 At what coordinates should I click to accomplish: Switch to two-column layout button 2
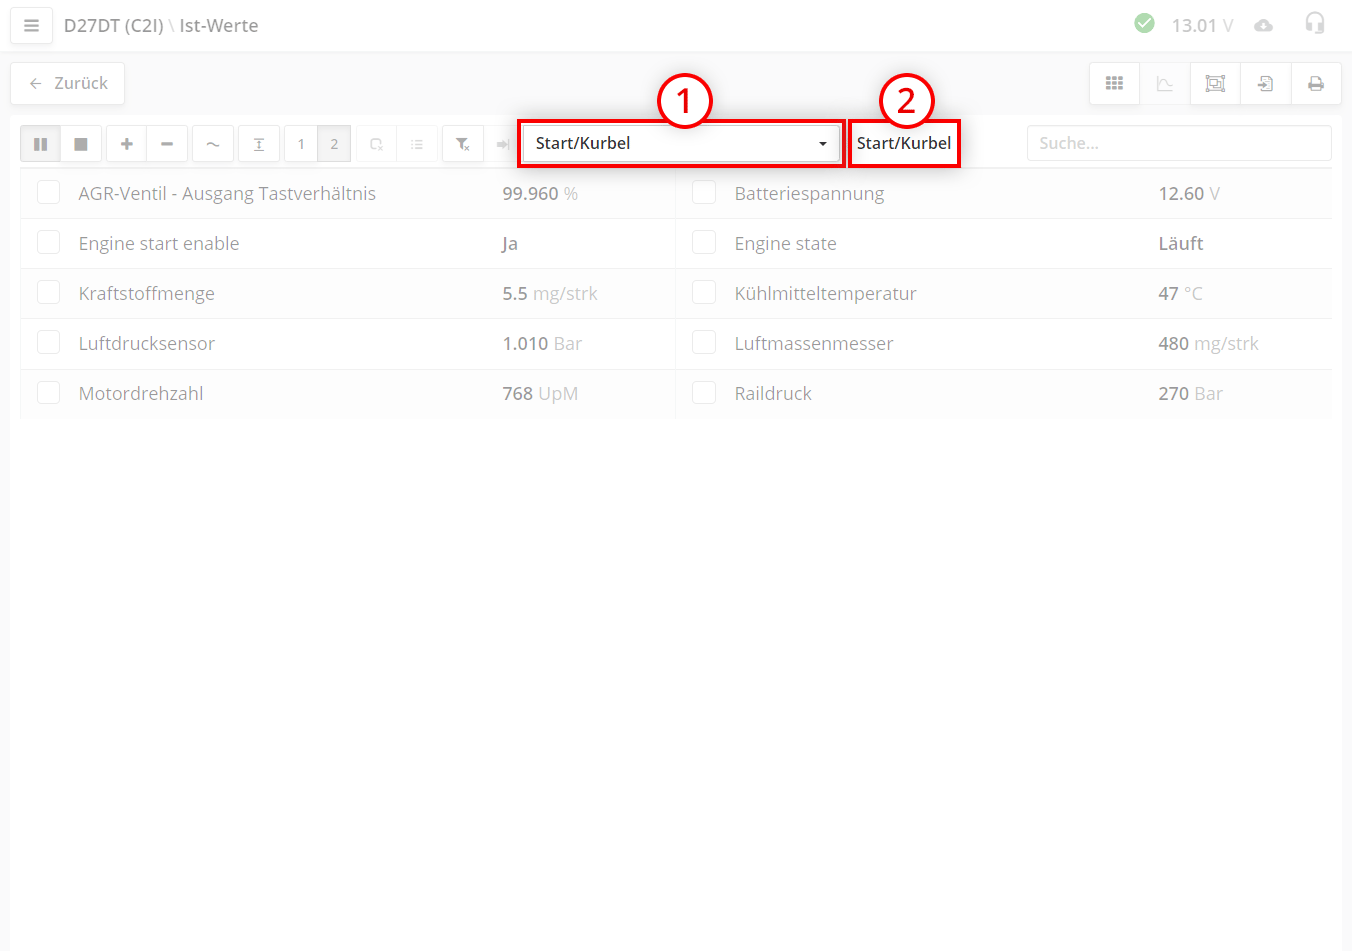(x=334, y=144)
